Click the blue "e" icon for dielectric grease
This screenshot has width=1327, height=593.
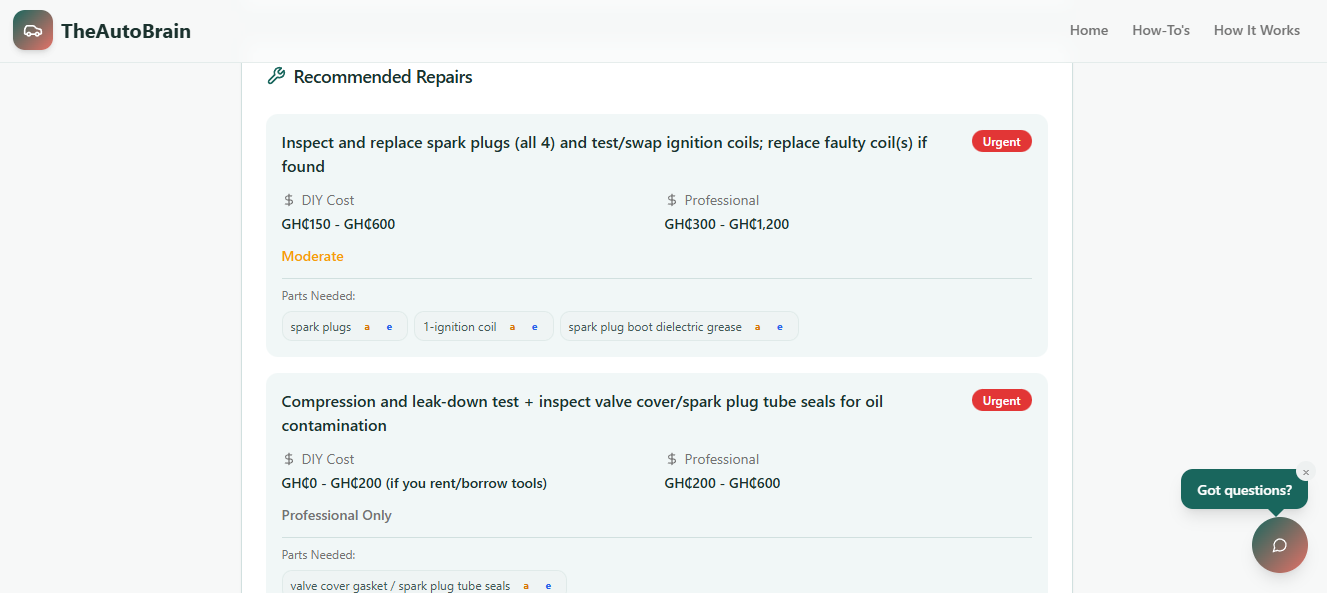coord(780,327)
